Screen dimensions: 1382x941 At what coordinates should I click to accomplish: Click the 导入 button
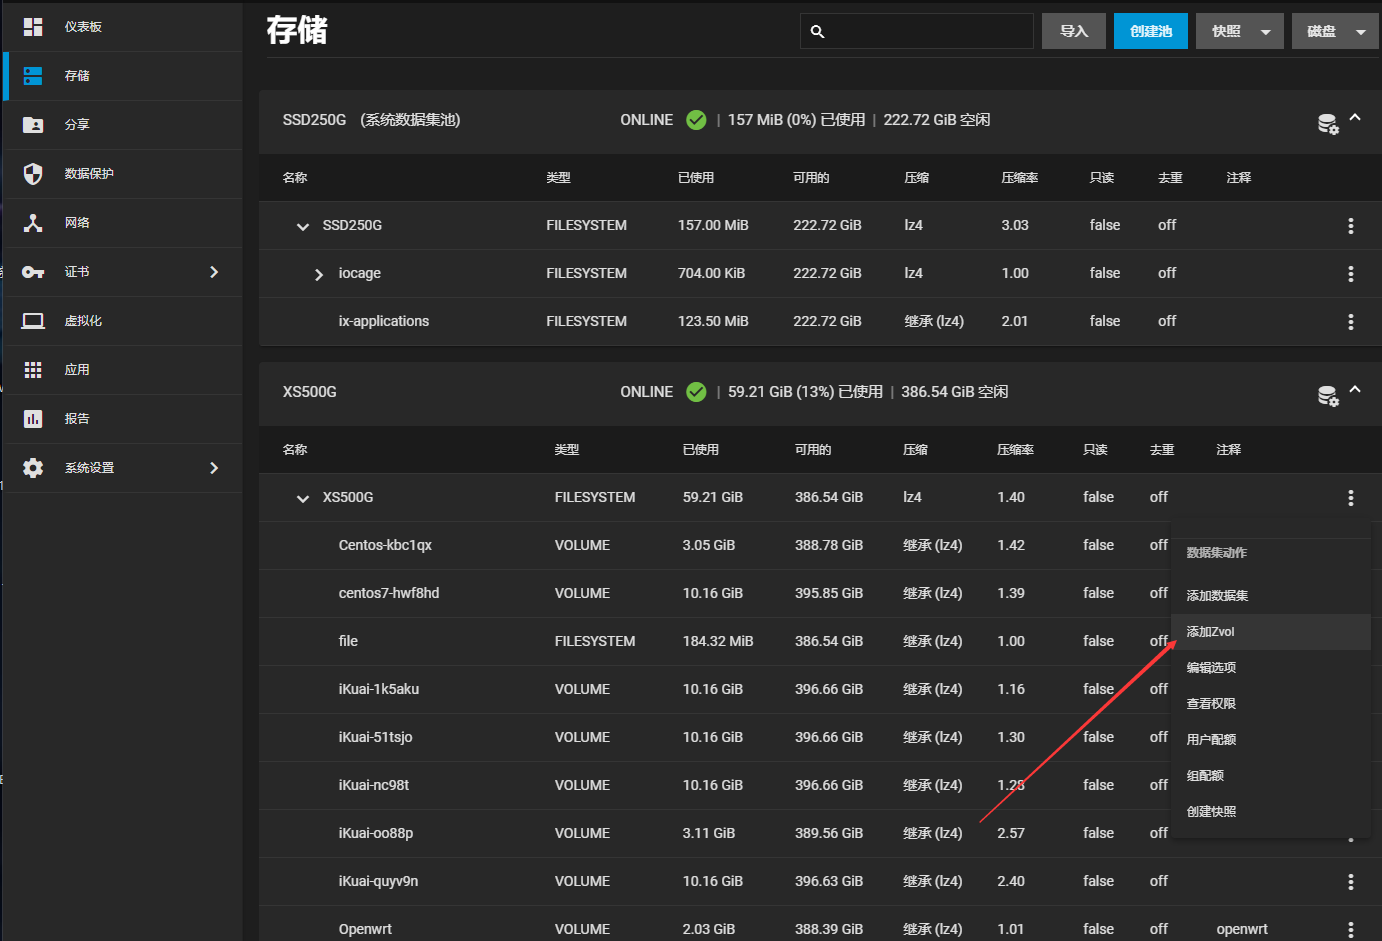(1074, 31)
